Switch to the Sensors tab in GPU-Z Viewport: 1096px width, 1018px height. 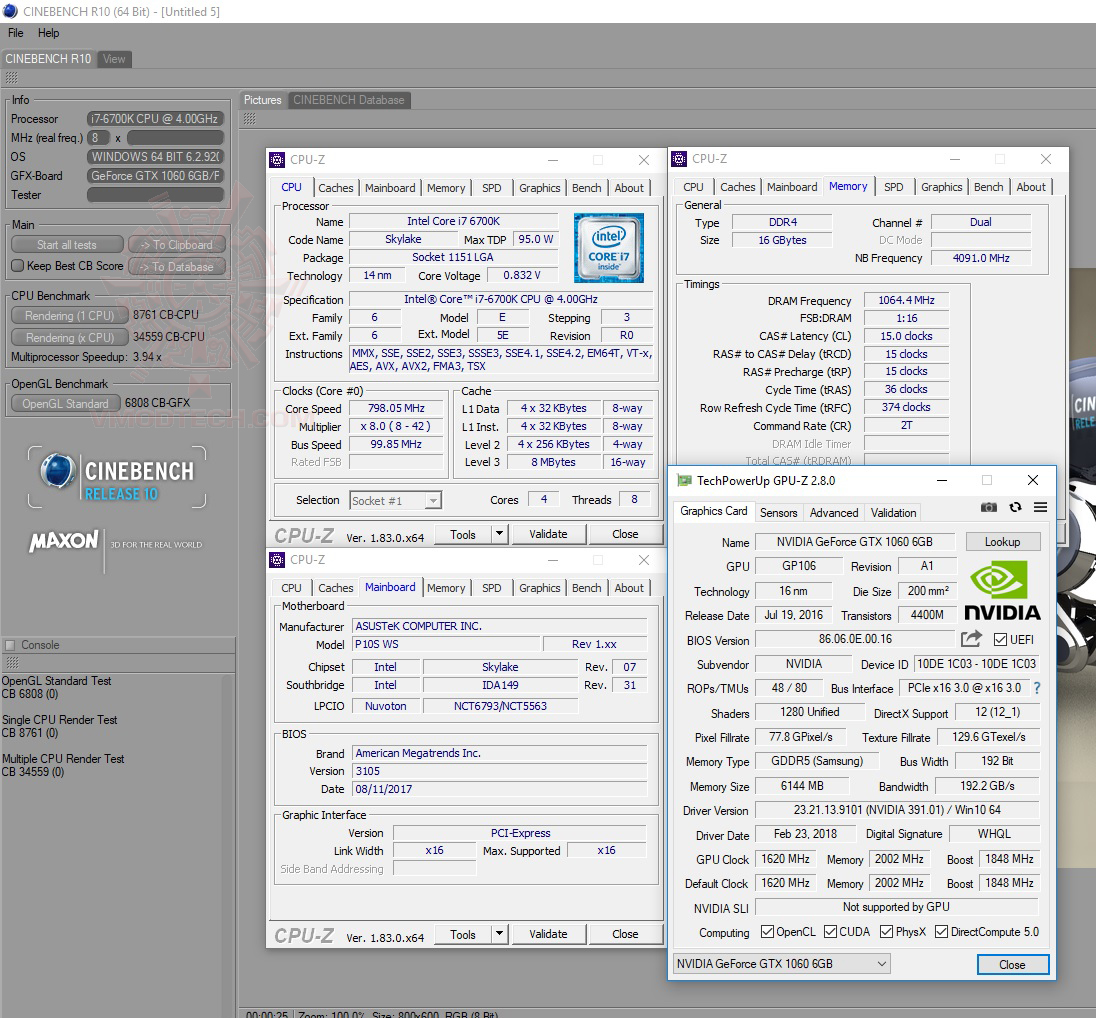pos(778,512)
